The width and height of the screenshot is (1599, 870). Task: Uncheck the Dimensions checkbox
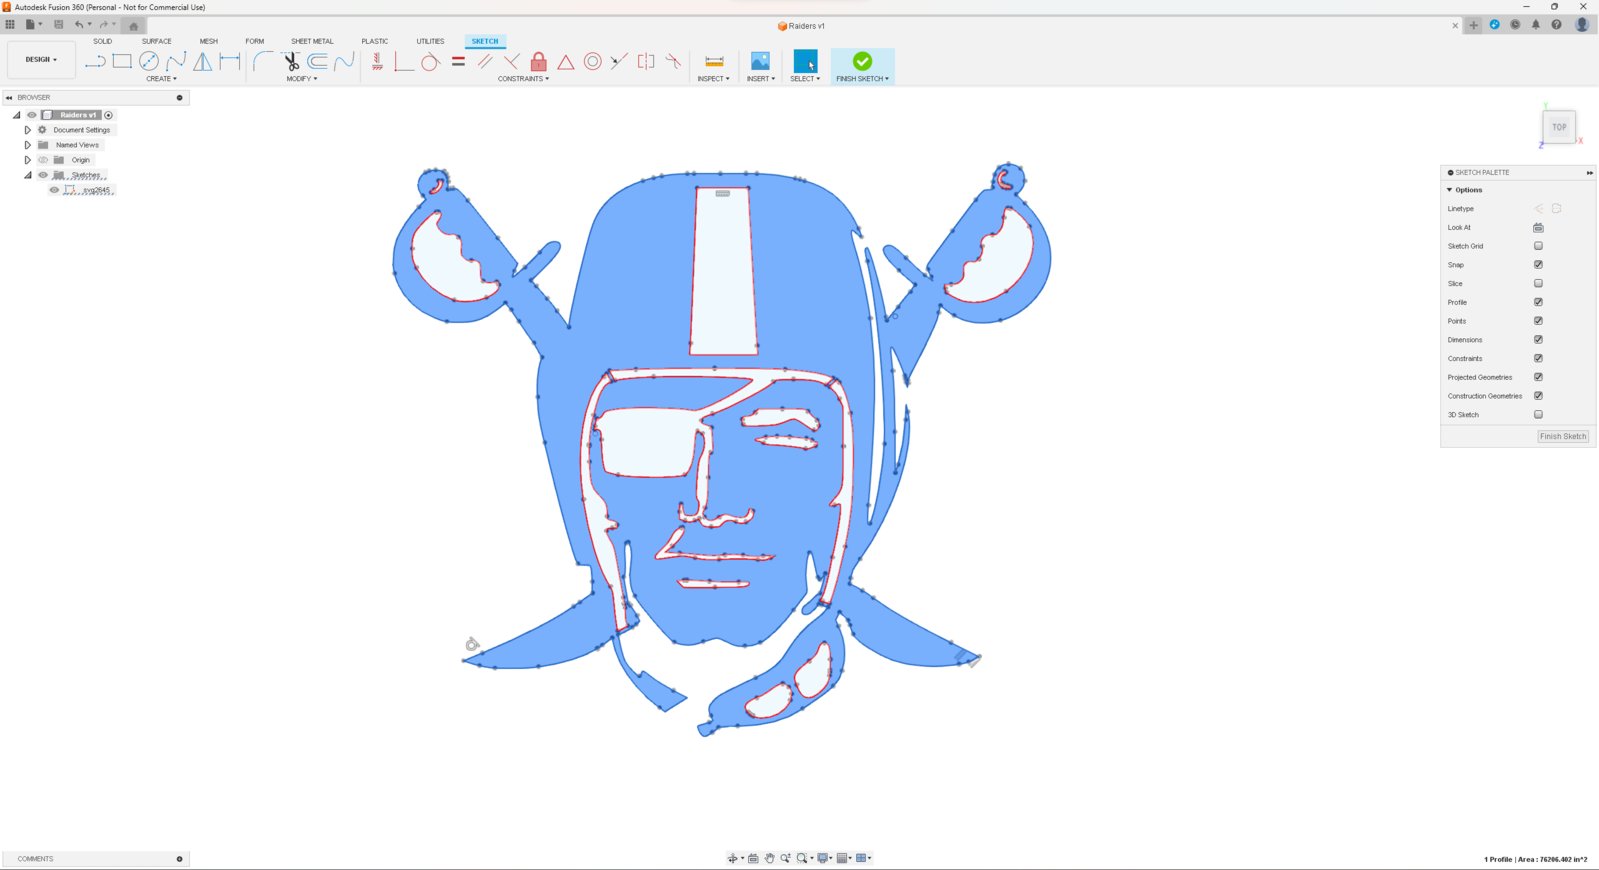[1538, 340]
